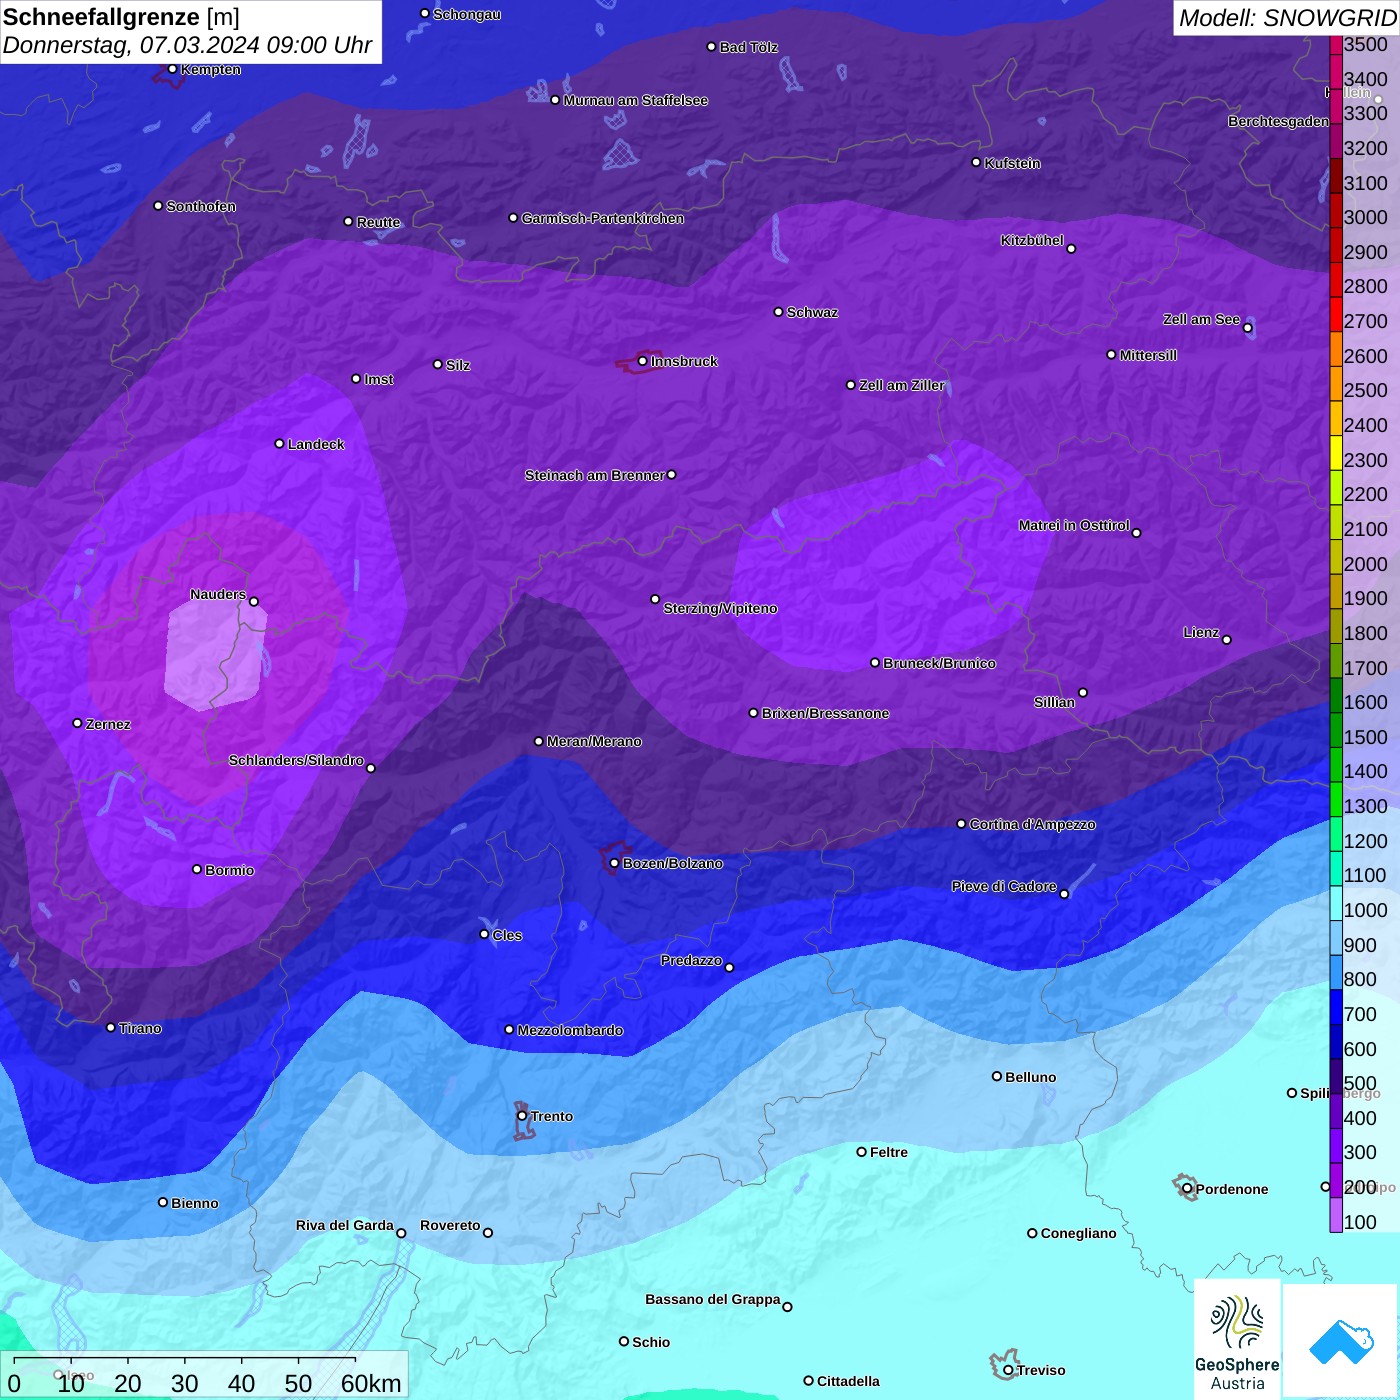Click the Reutte label
Screen dimensions: 1400x1400
coord(378,222)
